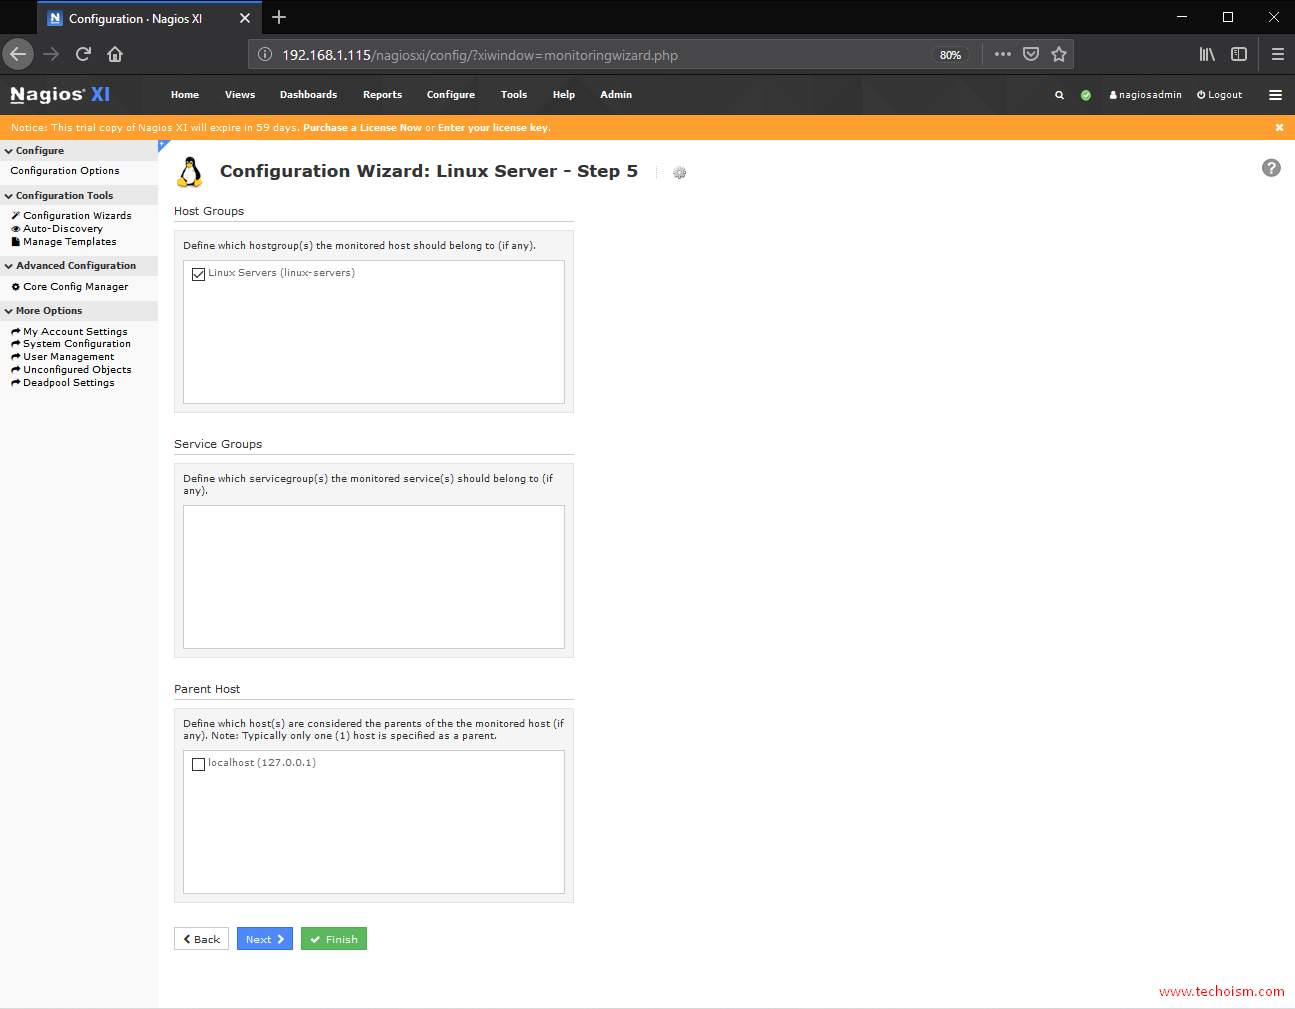This screenshot has height=1009, width=1295.
Task: Go to browser home page icon
Action: (x=115, y=54)
